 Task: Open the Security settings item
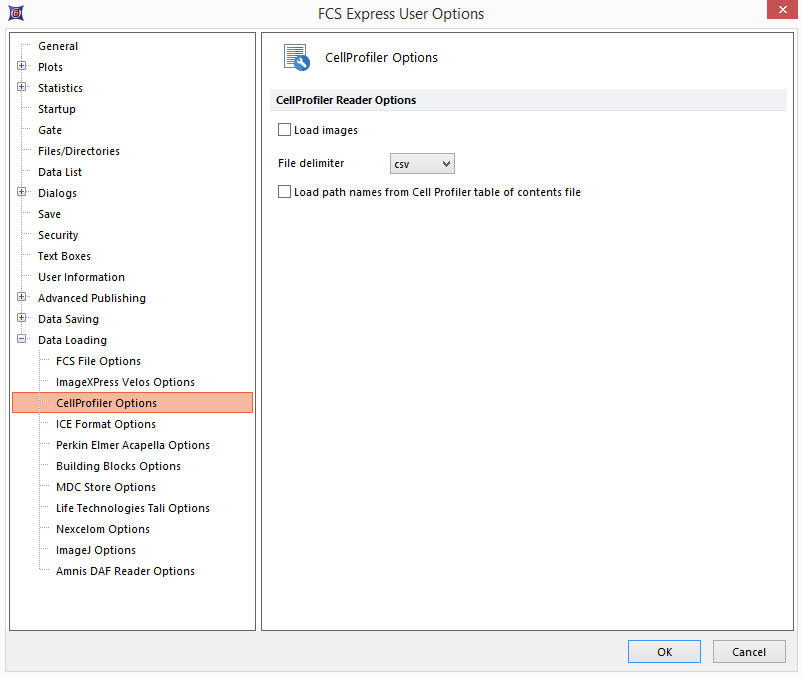click(x=58, y=235)
